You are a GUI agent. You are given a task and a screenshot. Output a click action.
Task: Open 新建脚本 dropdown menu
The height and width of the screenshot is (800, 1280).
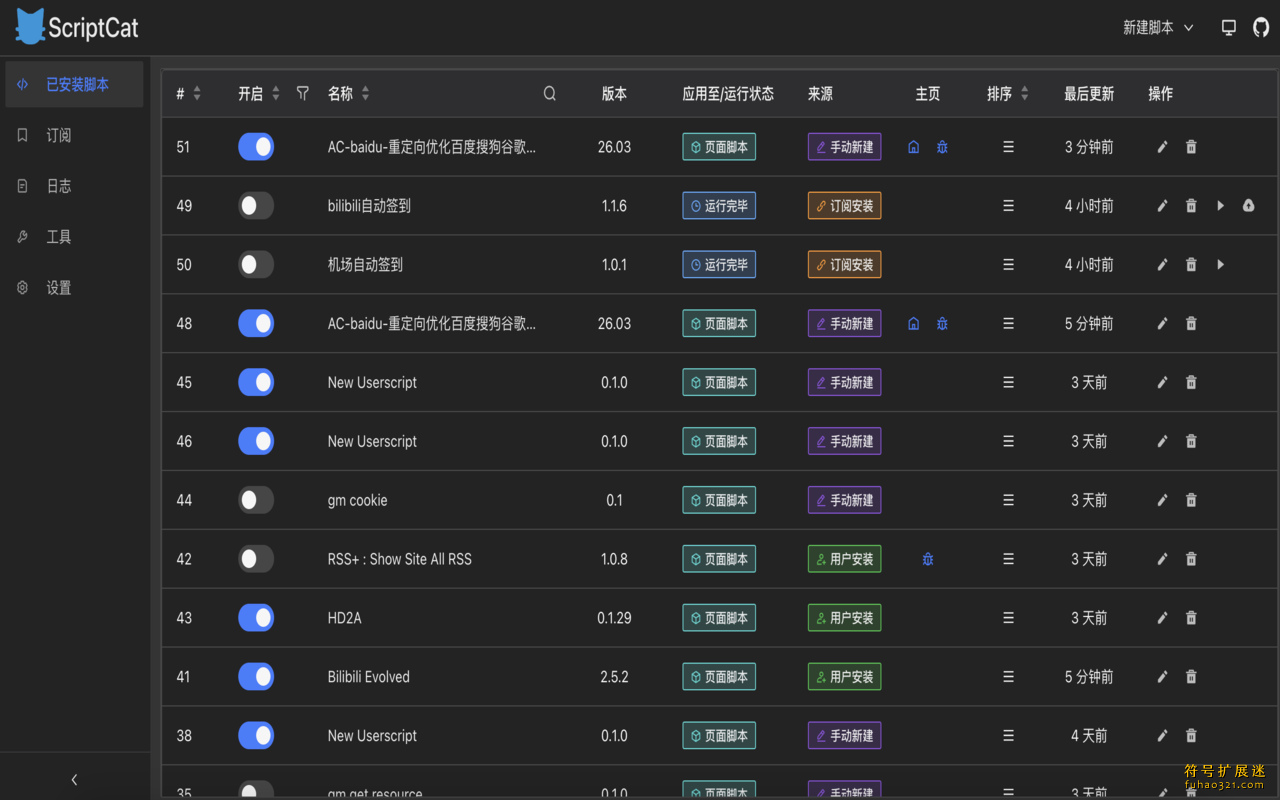1158,28
